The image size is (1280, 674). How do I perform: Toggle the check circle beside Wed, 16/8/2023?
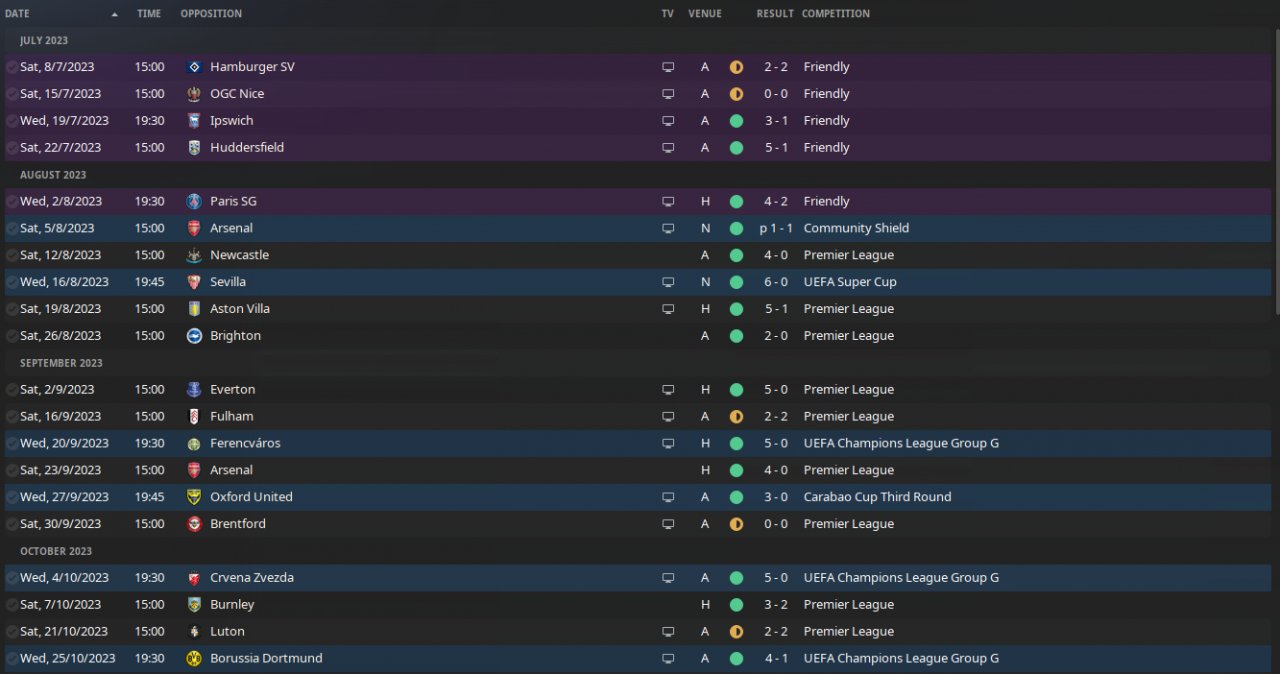tap(11, 282)
